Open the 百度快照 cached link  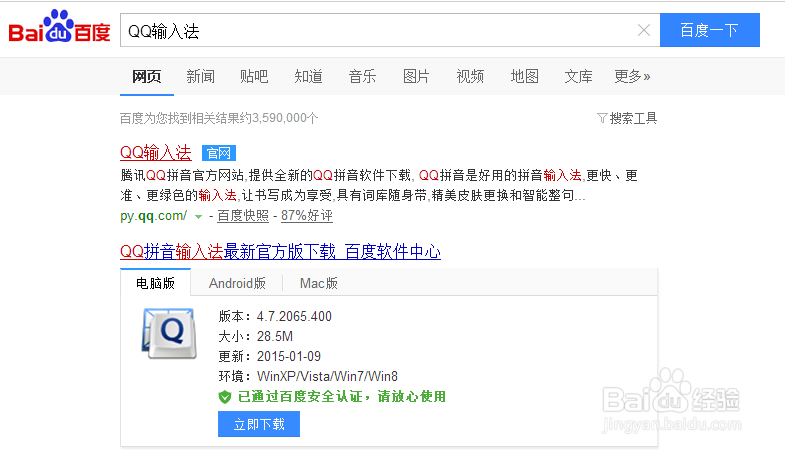pos(243,215)
